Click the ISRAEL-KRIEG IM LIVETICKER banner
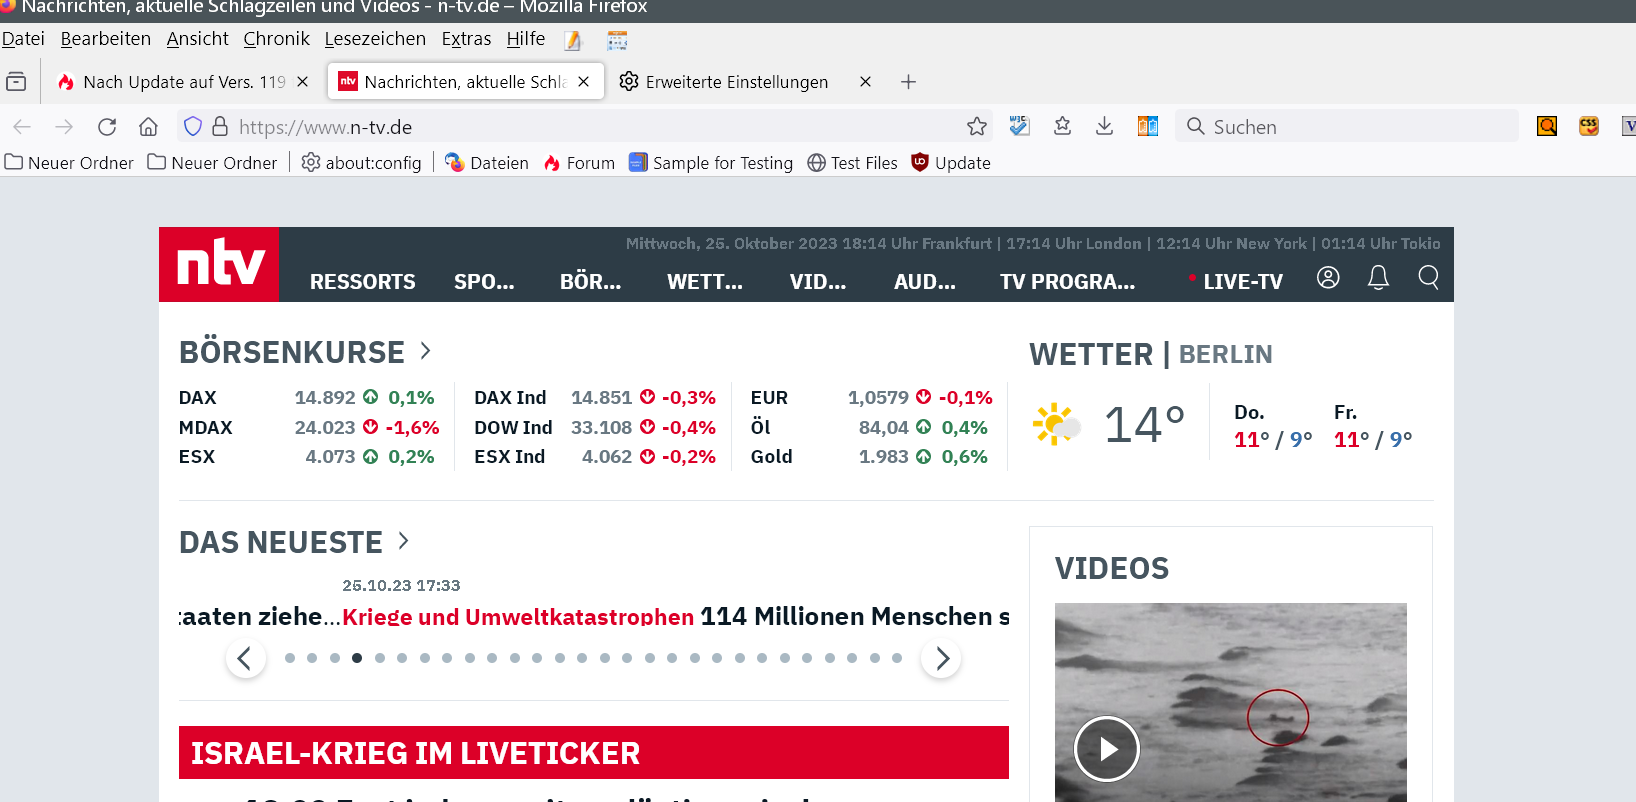This screenshot has height=802, width=1636. [594, 753]
